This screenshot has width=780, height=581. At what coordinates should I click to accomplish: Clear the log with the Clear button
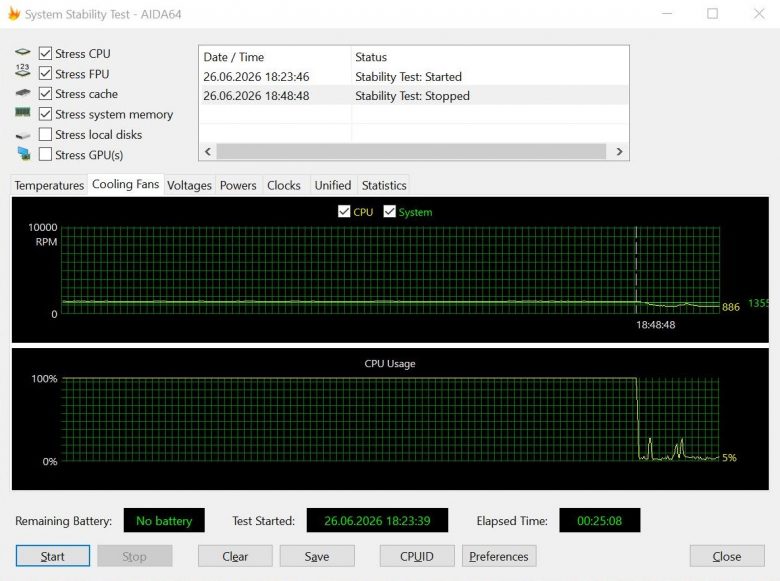235,556
